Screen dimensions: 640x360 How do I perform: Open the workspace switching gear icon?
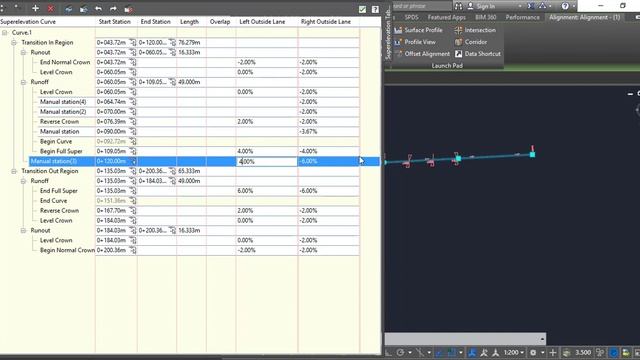point(533,352)
